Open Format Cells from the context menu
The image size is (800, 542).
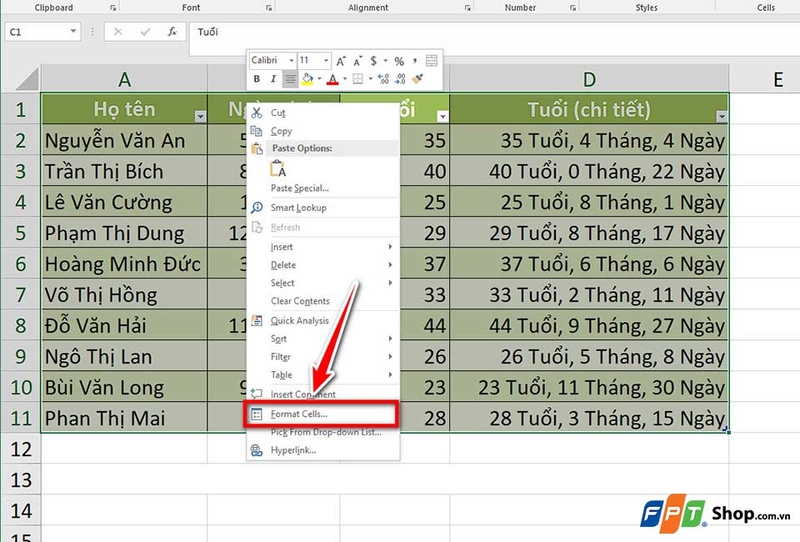click(323, 414)
